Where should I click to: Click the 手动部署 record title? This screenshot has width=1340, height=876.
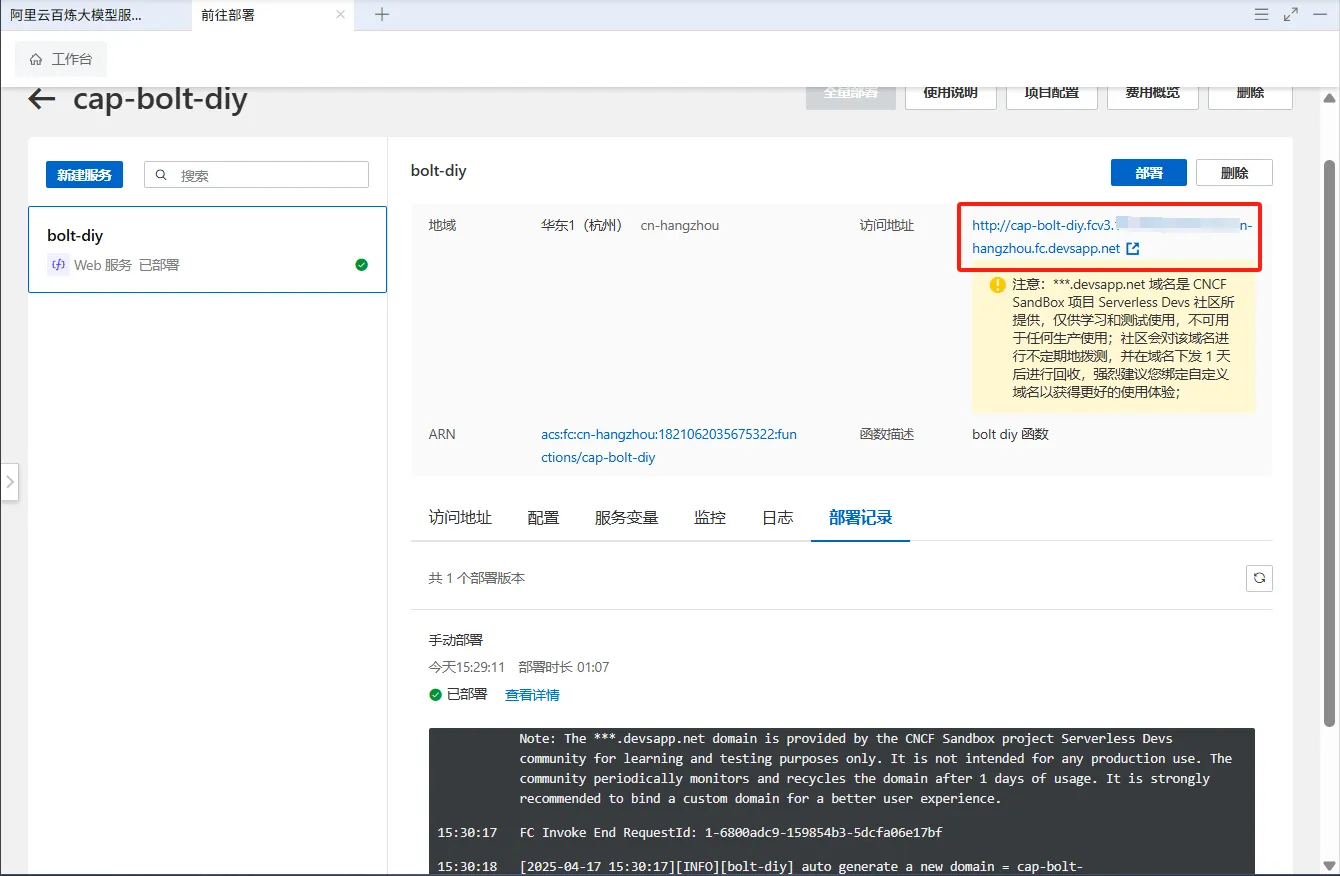456,640
